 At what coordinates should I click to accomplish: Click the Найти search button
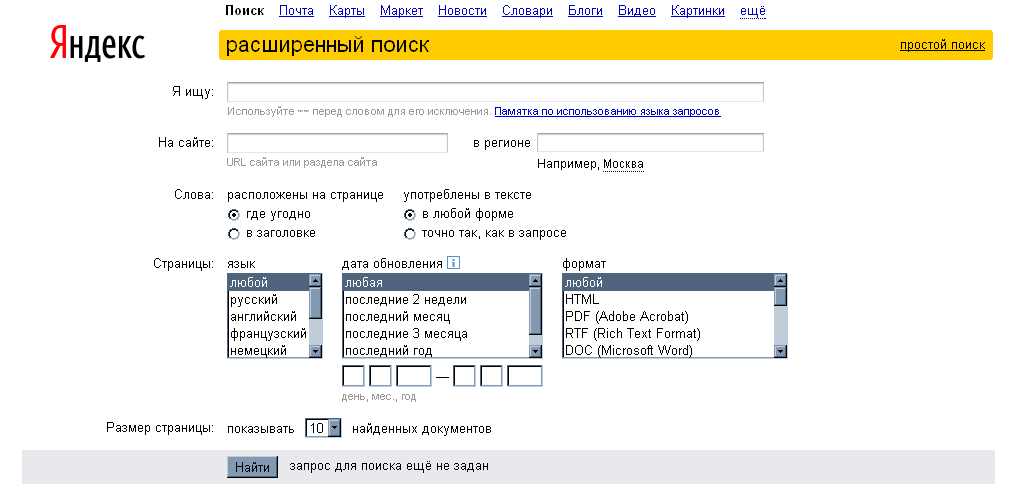[253, 467]
